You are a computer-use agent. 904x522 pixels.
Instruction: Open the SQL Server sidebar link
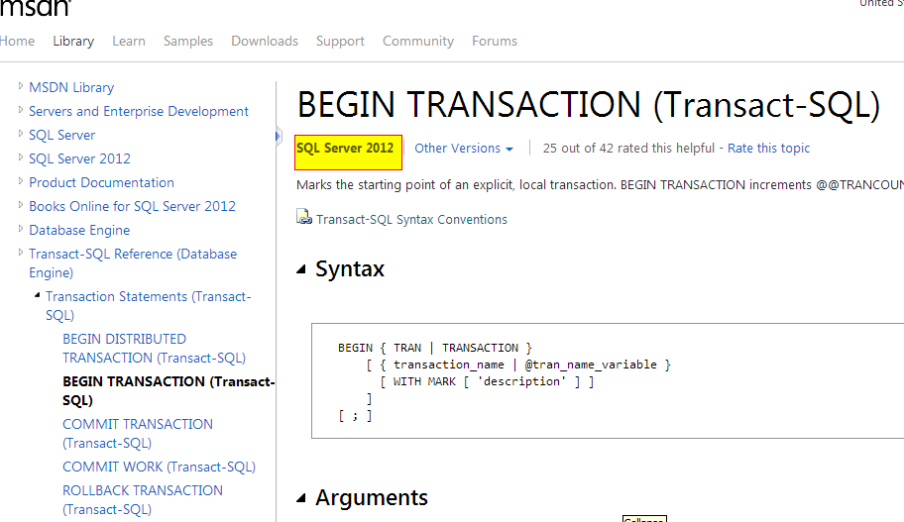click(x=62, y=134)
